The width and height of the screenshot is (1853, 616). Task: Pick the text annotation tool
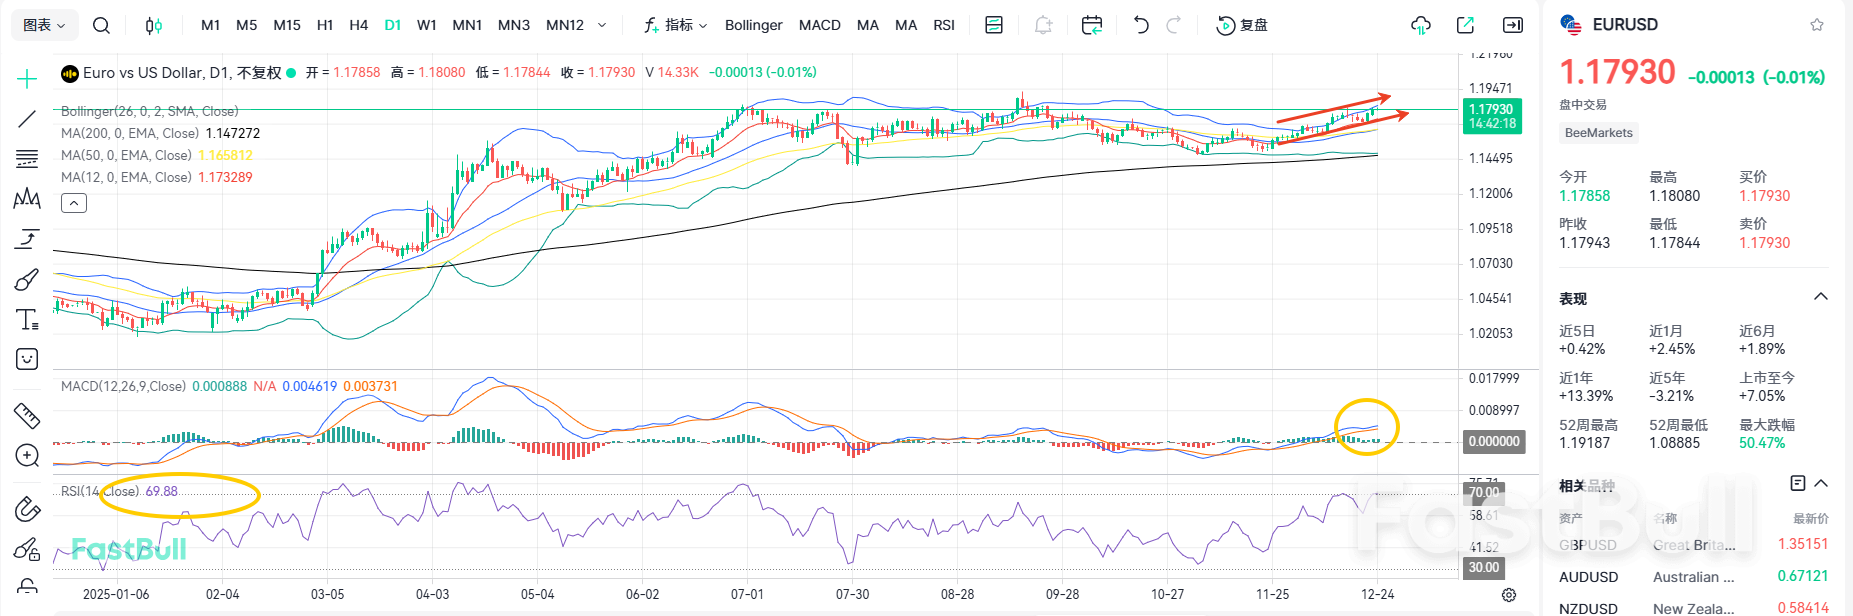click(27, 319)
